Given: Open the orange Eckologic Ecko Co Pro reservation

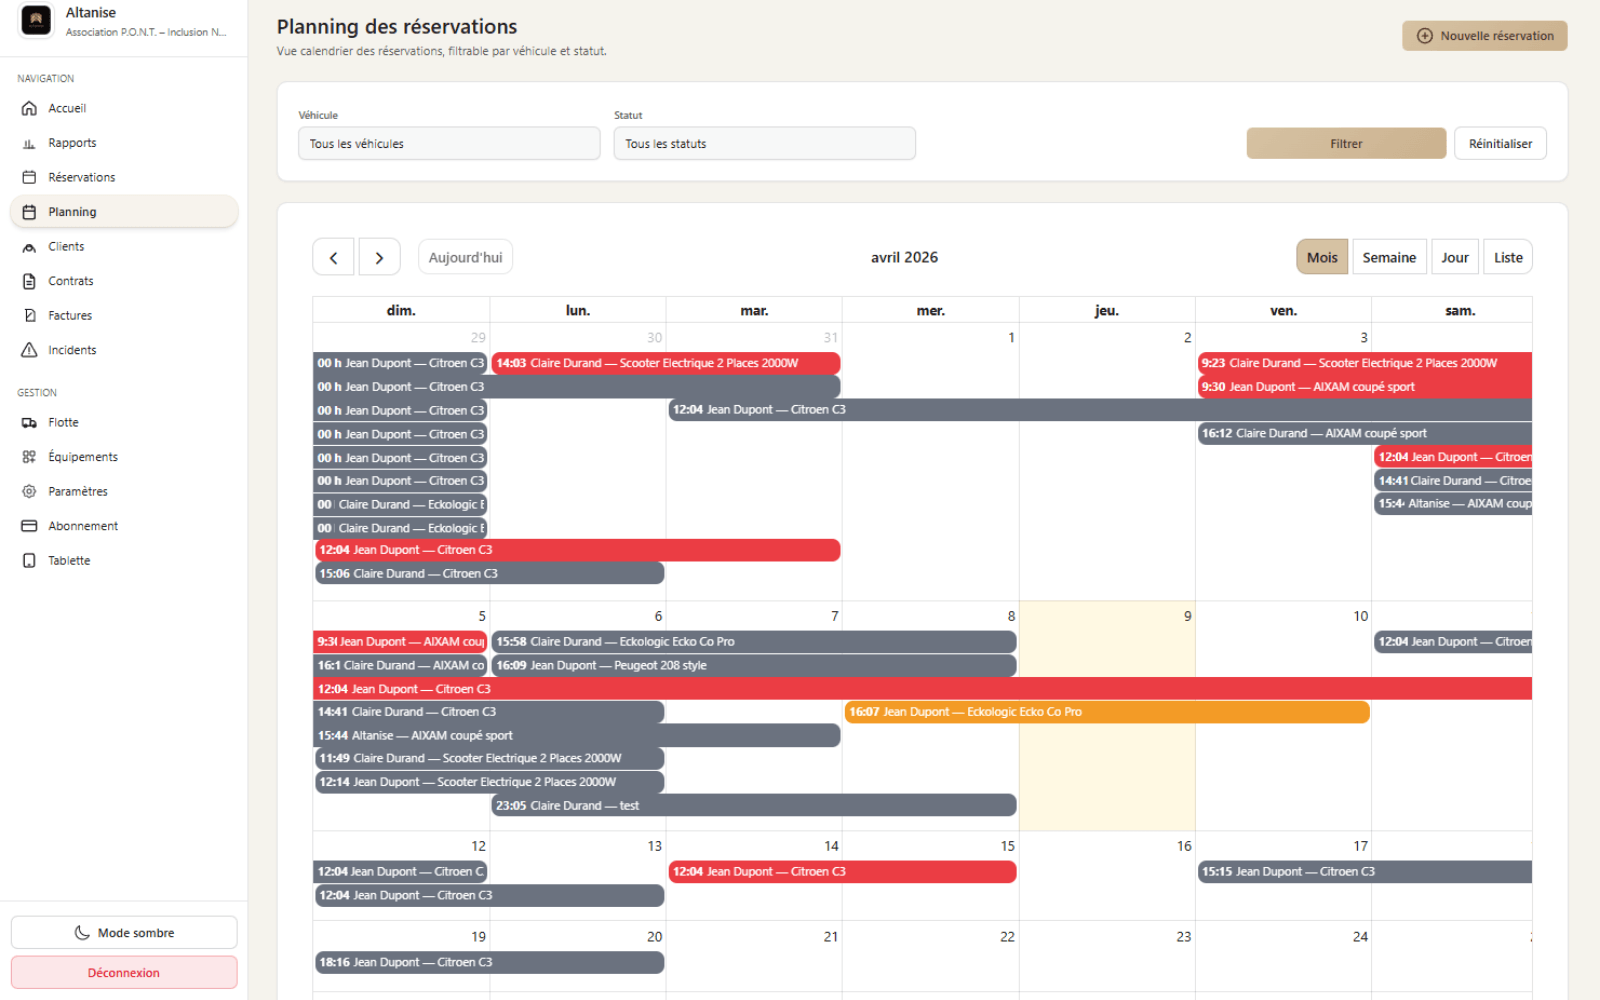Looking at the screenshot, I should point(1106,712).
